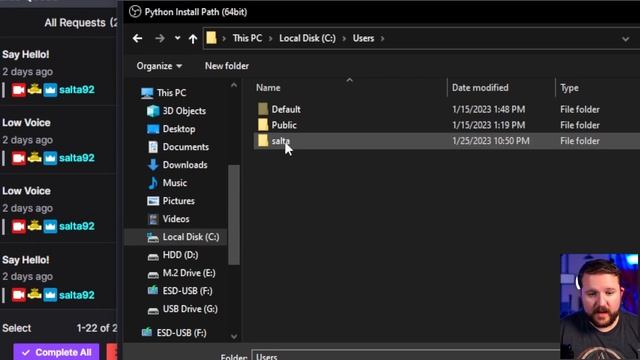
Task: Select 'Local Disk (C:)' in the breadcrumb
Action: click(x=307, y=38)
